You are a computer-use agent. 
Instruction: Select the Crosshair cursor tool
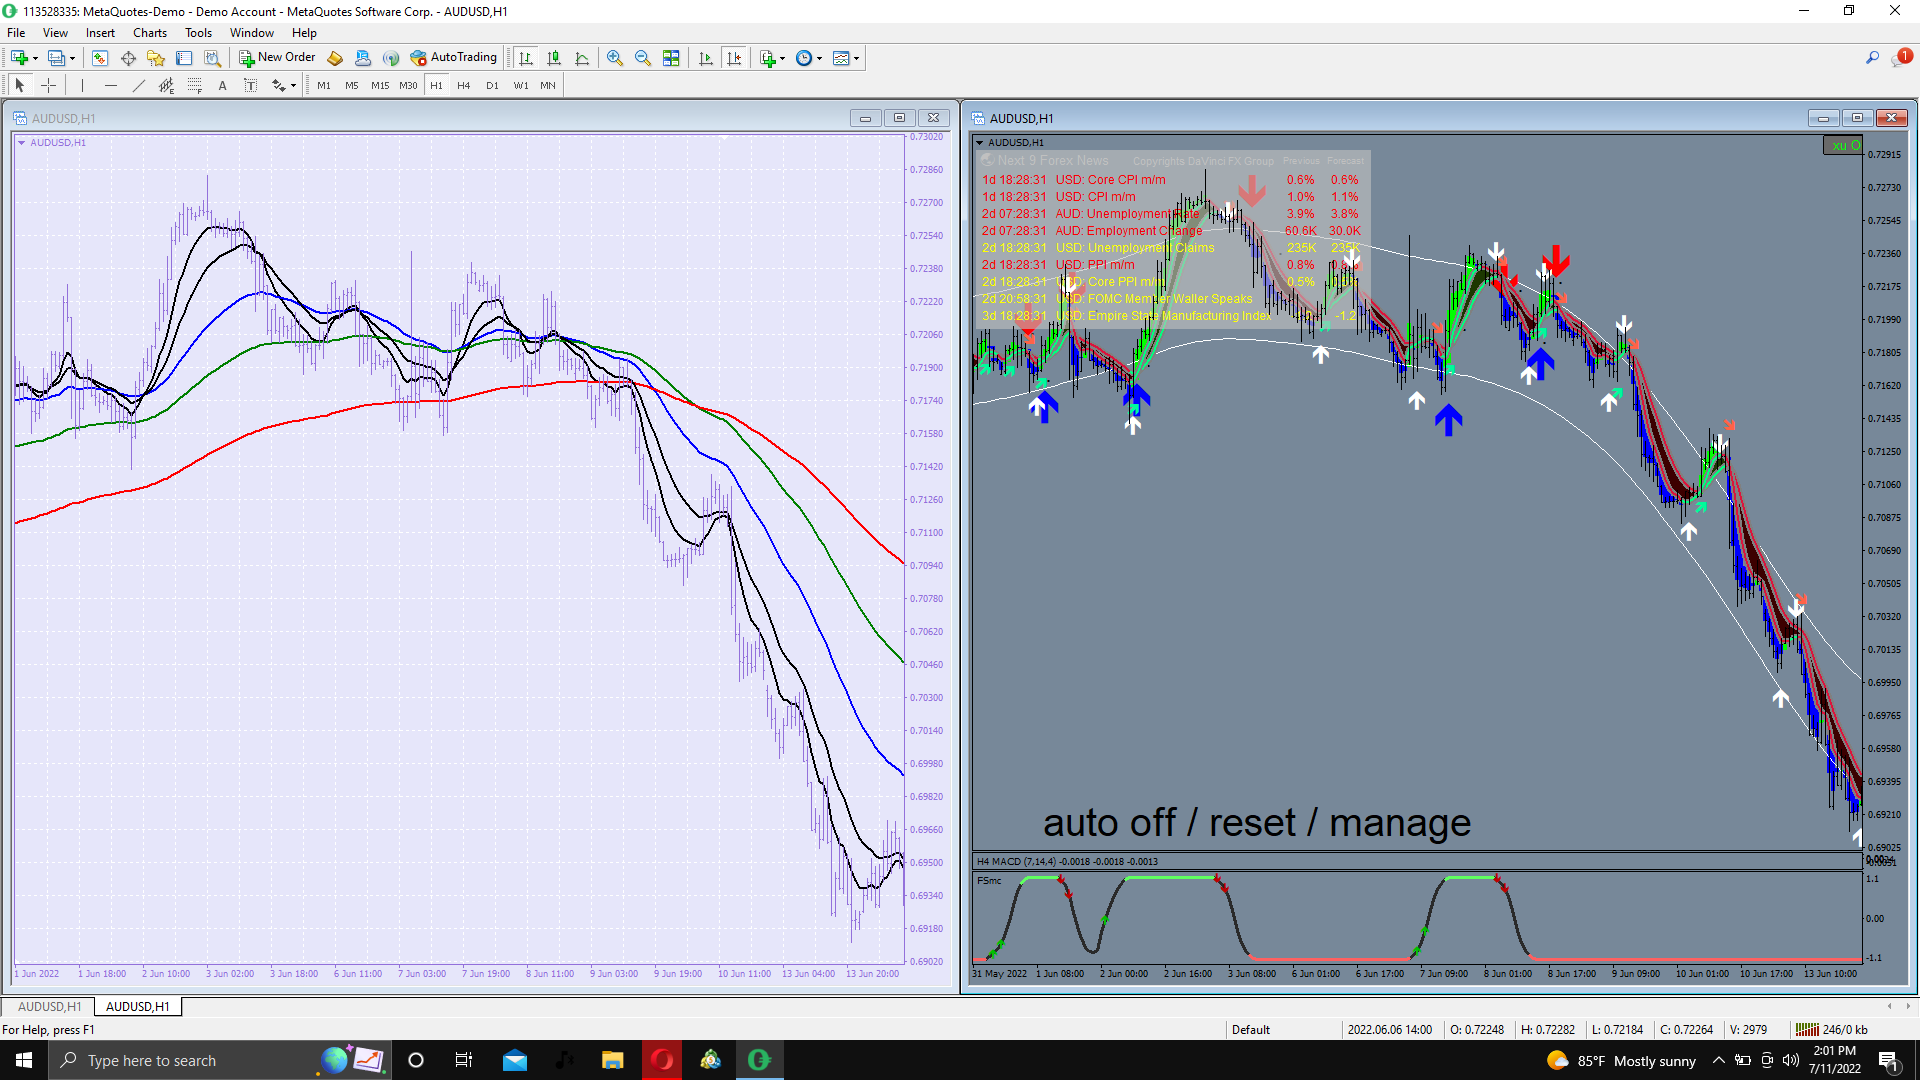(x=48, y=86)
